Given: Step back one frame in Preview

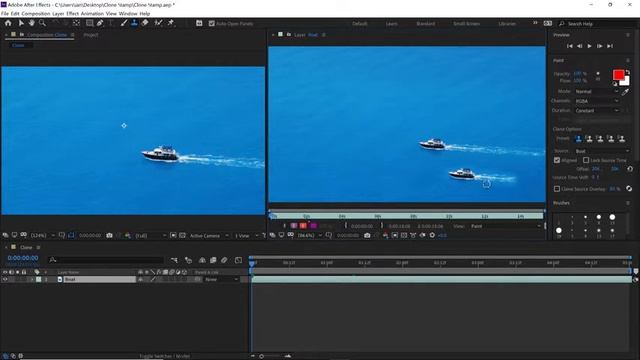Looking at the screenshot, I should pos(580,46).
